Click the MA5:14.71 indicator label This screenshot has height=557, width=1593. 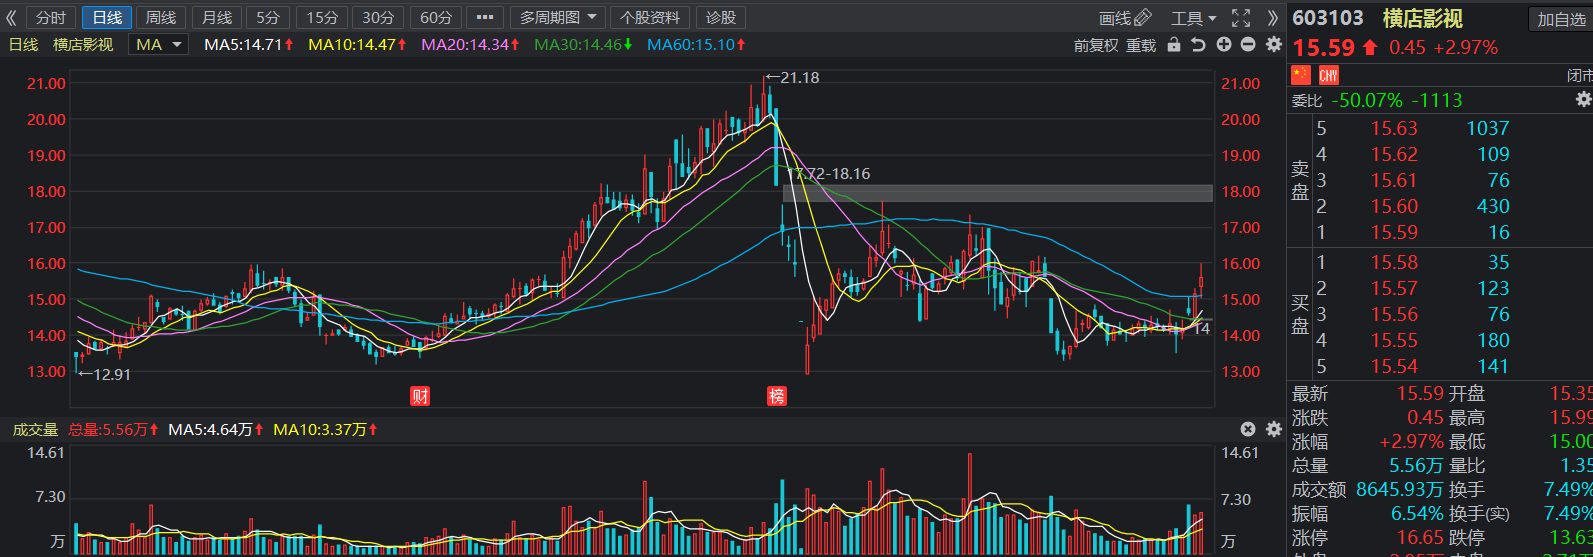click(249, 45)
